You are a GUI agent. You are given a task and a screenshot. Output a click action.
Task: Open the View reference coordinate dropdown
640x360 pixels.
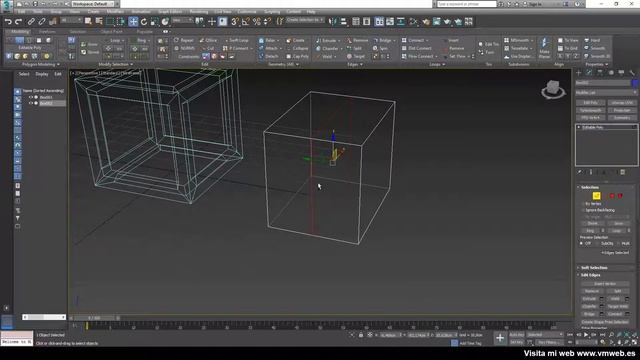(x=182, y=20)
